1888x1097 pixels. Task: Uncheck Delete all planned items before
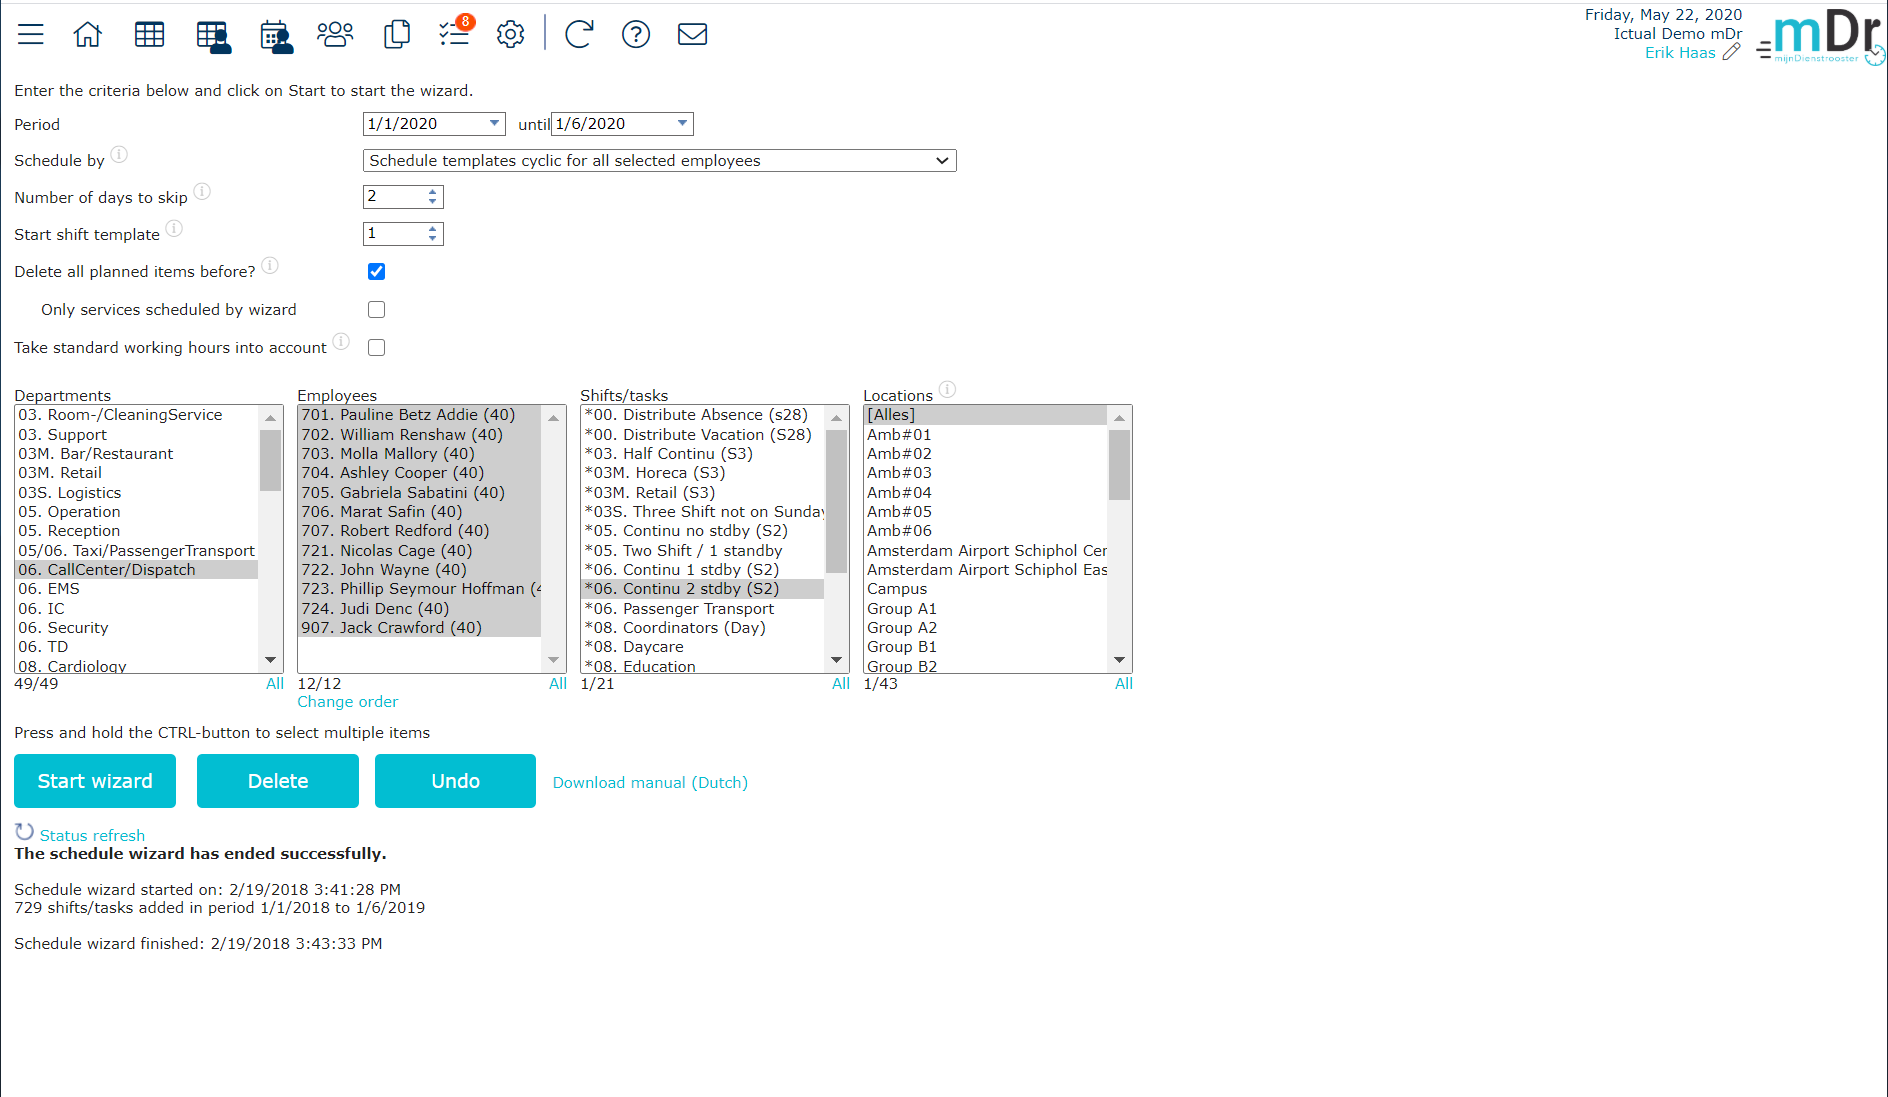[376, 272]
